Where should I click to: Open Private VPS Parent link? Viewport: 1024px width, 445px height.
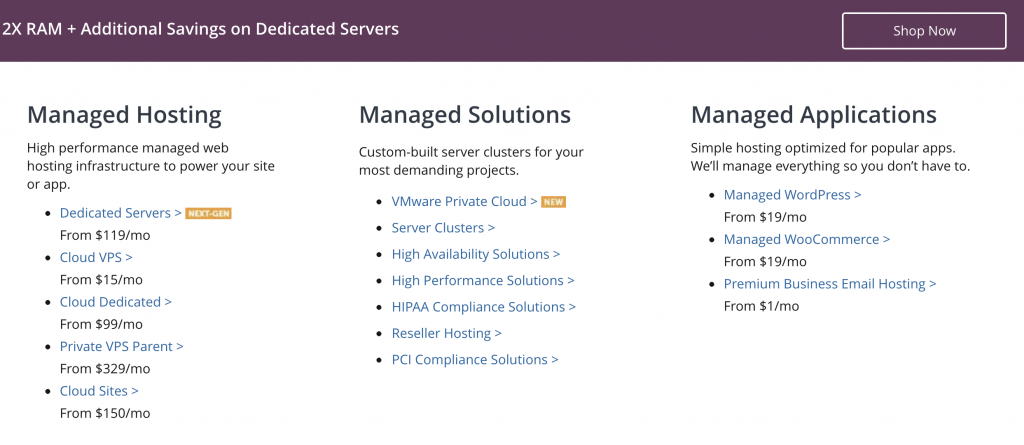pyautogui.click(x=121, y=346)
